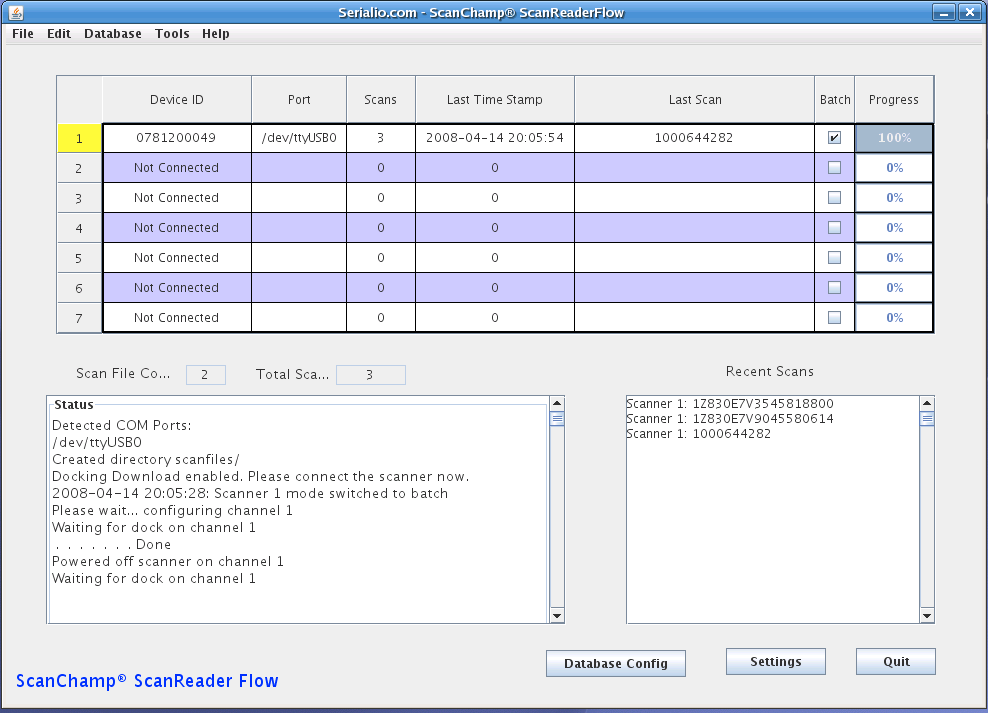The image size is (988, 713).
Task: Open Settings with the Settings button
Action: pyautogui.click(x=775, y=661)
